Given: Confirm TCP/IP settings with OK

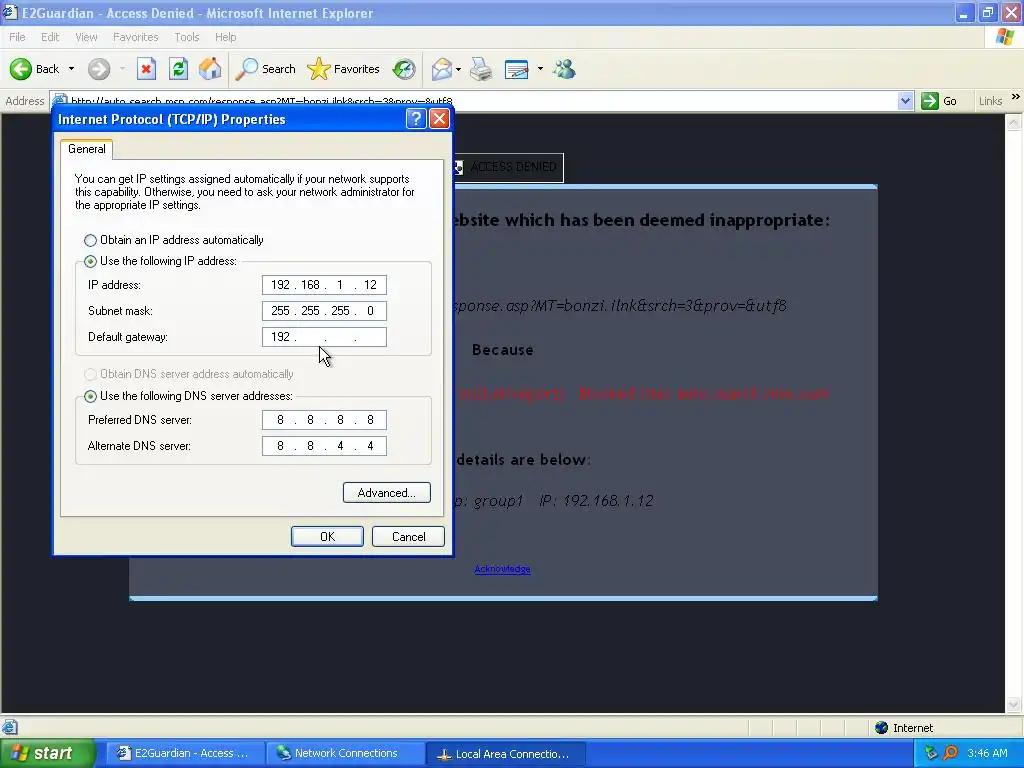Looking at the screenshot, I should (x=327, y=536).
